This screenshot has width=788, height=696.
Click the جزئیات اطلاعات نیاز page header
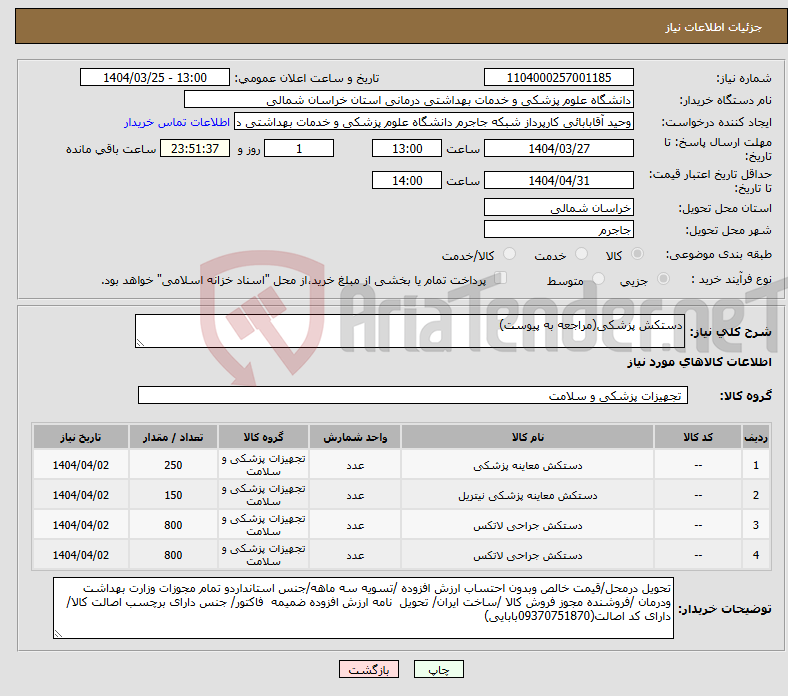713,27
